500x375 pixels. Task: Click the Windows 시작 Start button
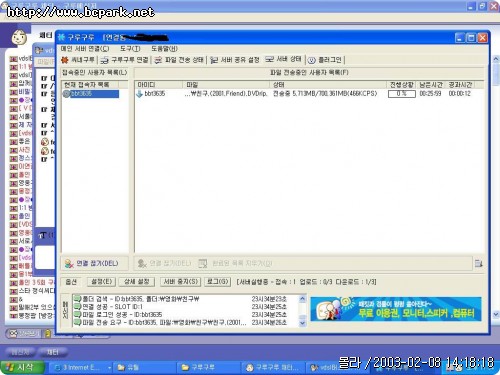click(x=22, y=367)
